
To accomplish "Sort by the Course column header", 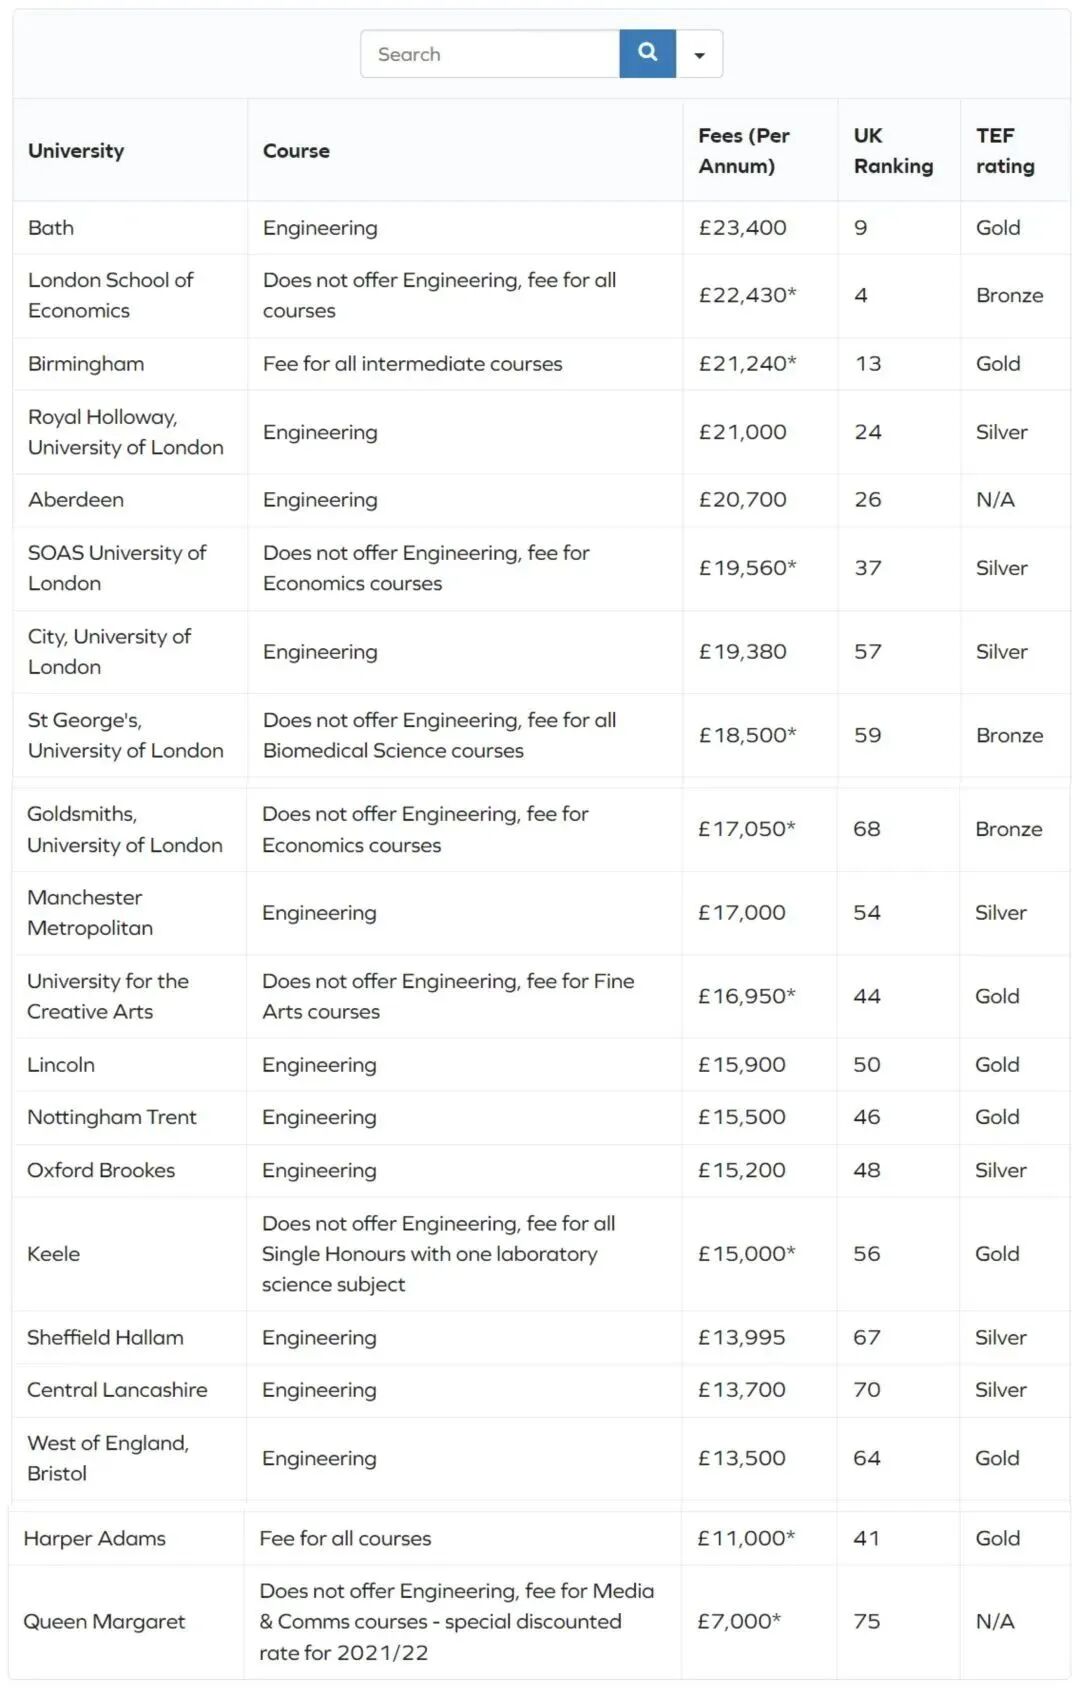I will click(x=296, y=151).
